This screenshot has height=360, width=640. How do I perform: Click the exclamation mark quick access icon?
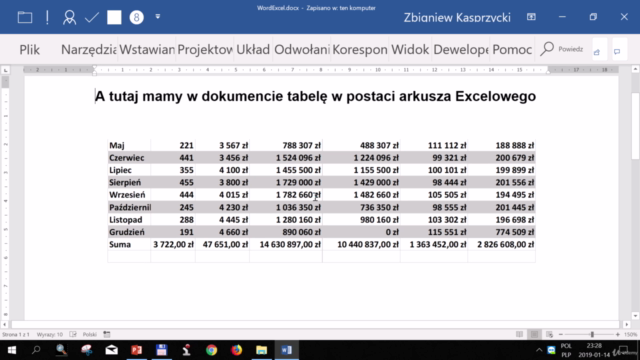[x=47, y=17]
